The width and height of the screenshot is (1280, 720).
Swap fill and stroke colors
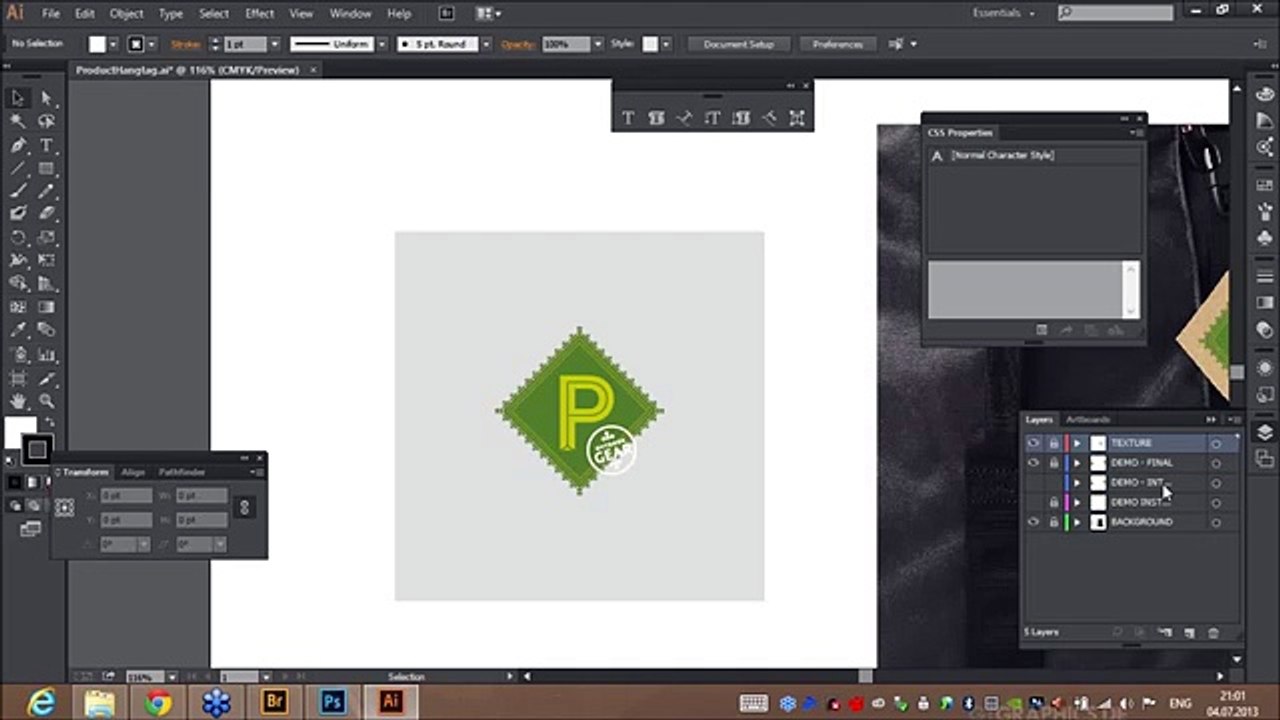tap(48, 423)
